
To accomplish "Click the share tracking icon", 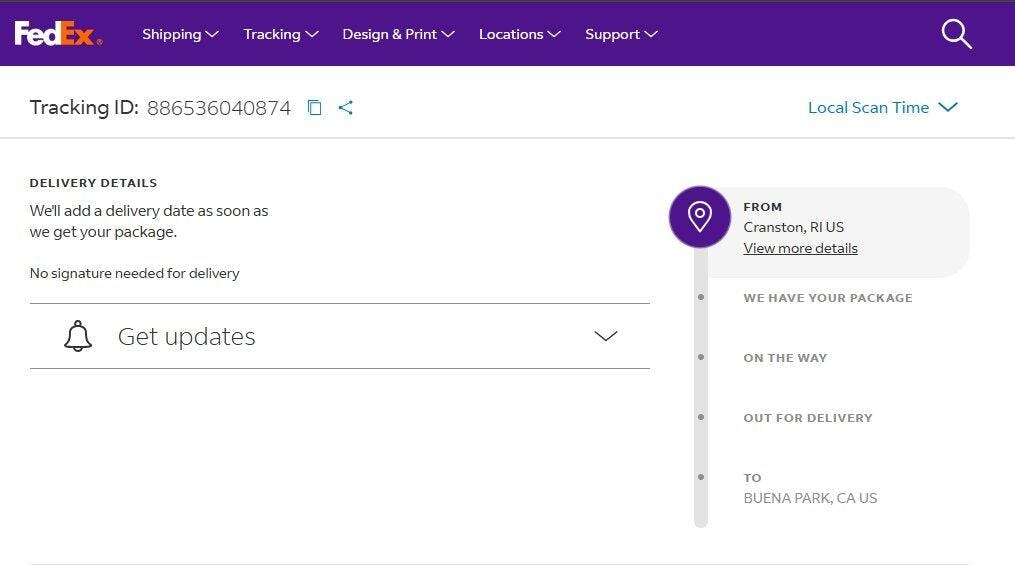I will tap(346, 108).
